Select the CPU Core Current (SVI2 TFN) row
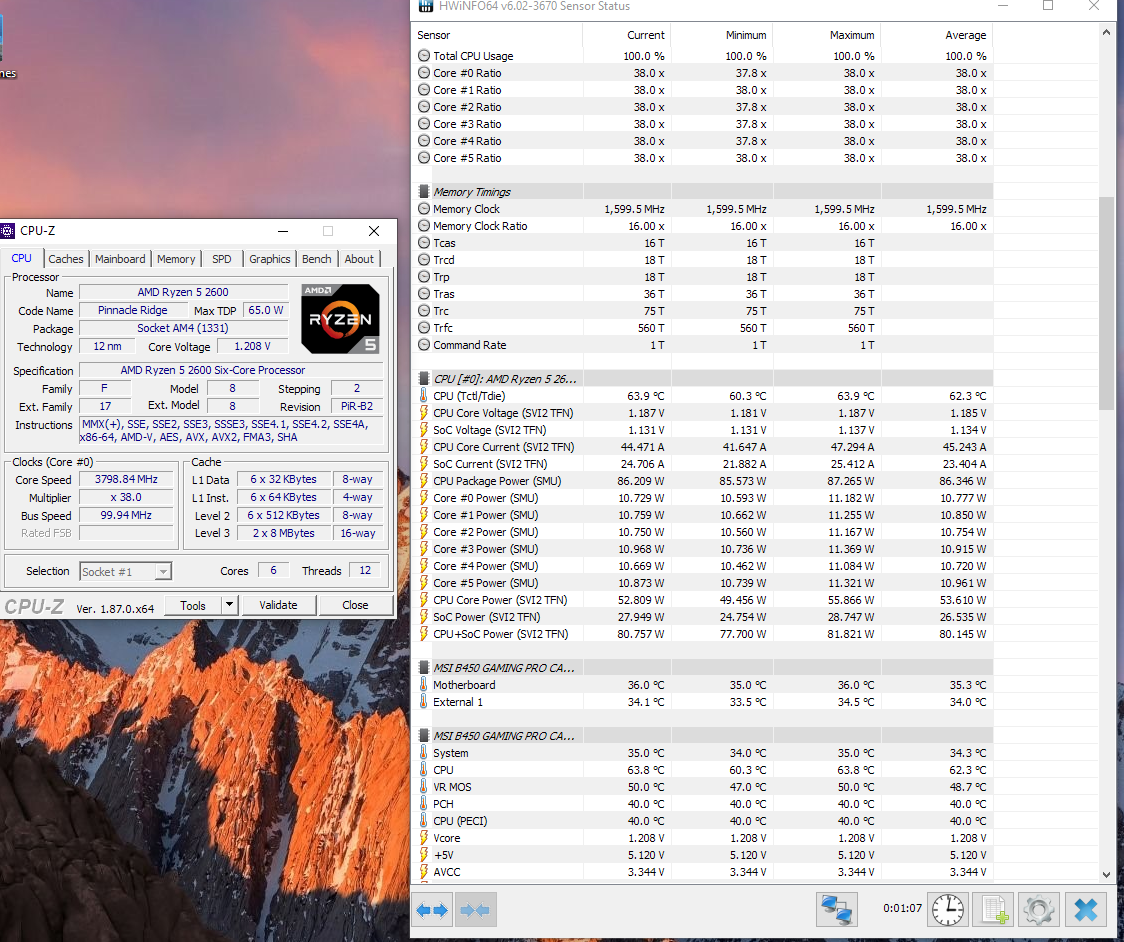This screenshot has height=942, width=1124. tap(702, 447)
